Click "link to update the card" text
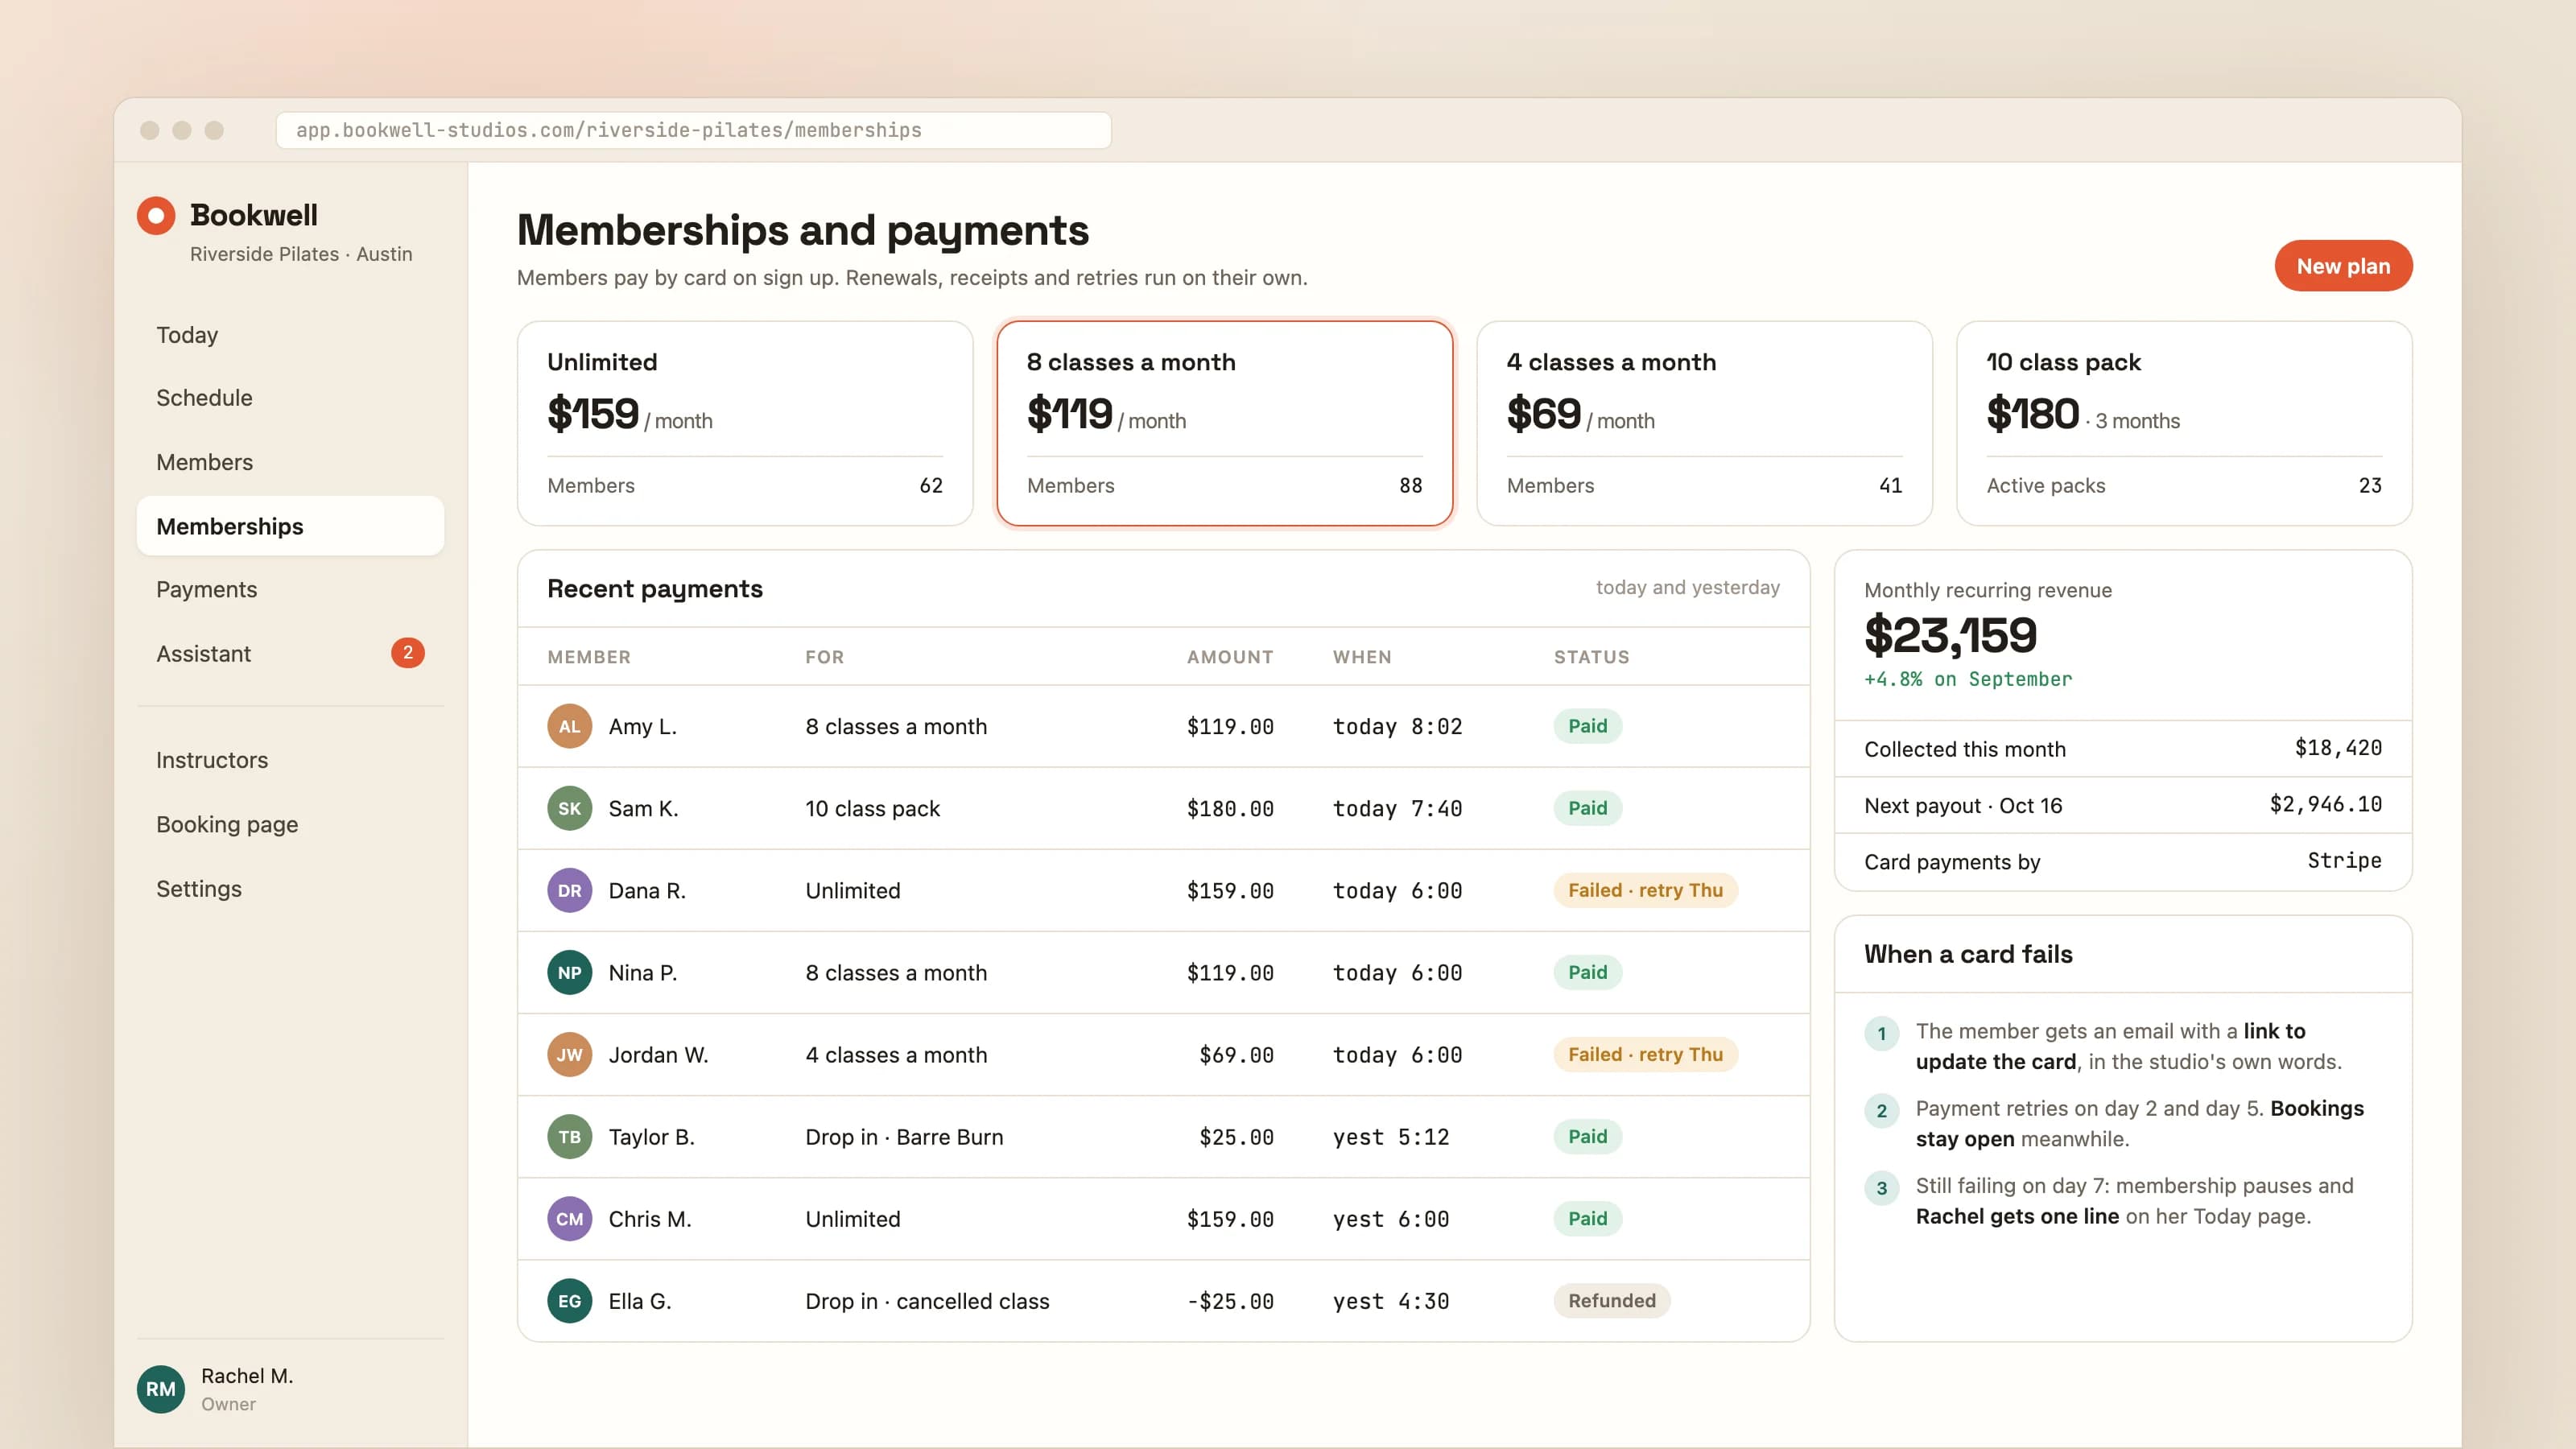 pyautogui.click(x=2110, y=1046)
